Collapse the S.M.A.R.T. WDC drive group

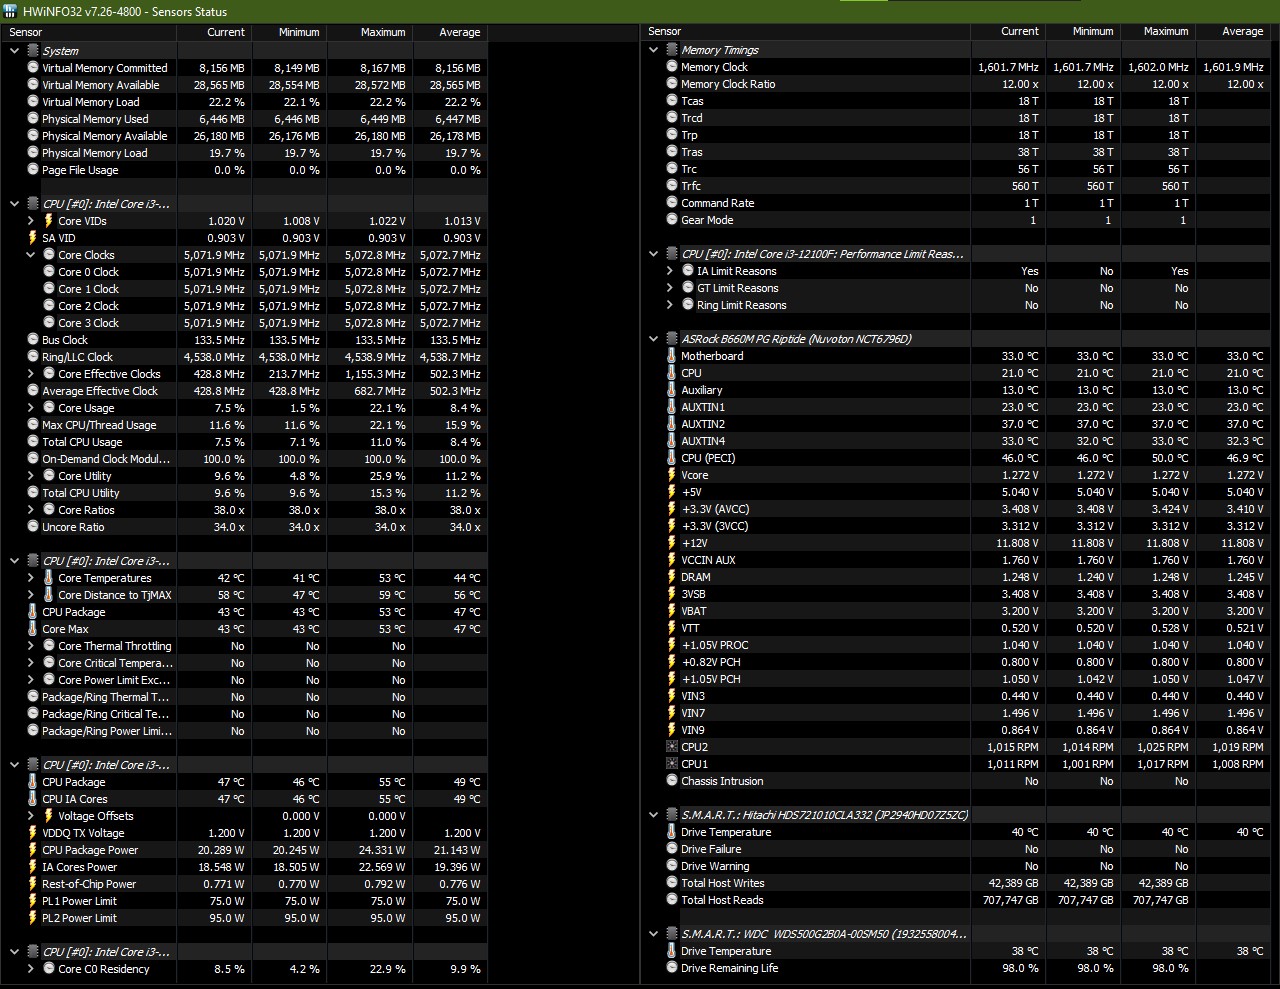[x=654, y=933]
